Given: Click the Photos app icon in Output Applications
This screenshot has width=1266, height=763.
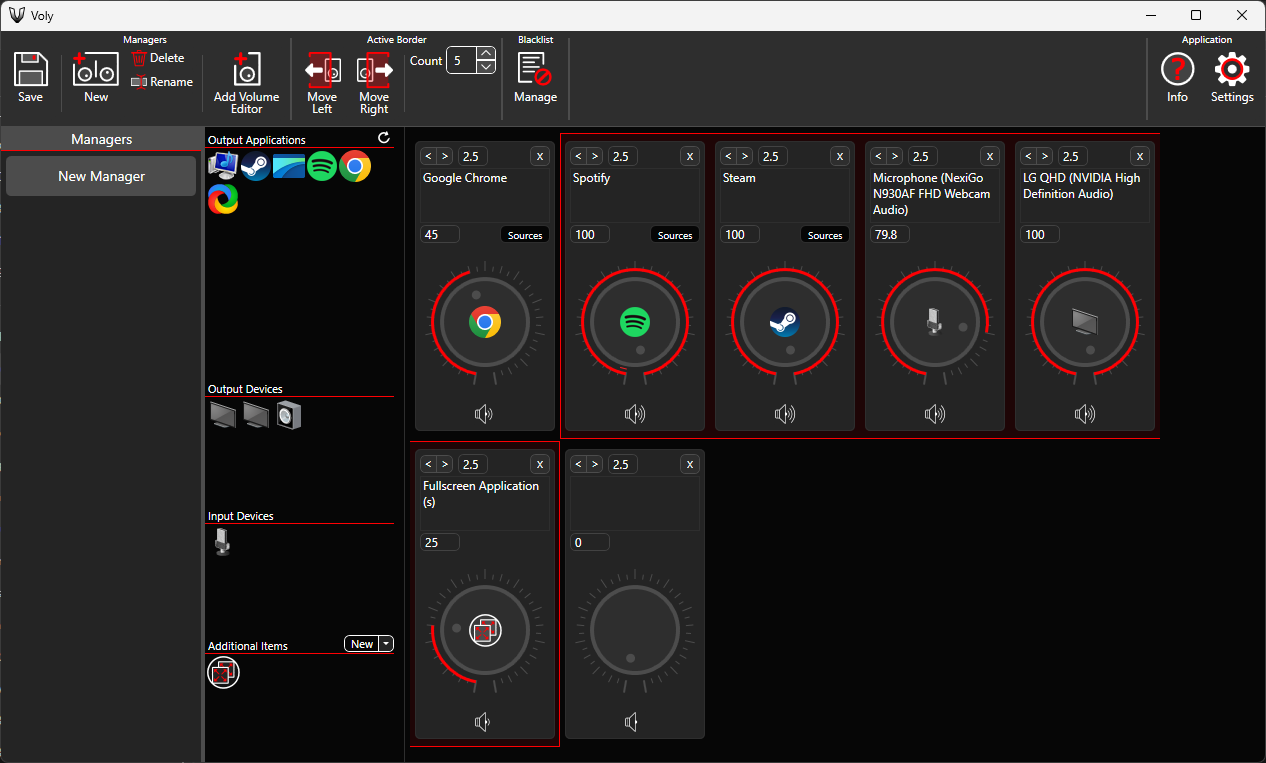Looking at the screenshot, I should click(288, 166).
